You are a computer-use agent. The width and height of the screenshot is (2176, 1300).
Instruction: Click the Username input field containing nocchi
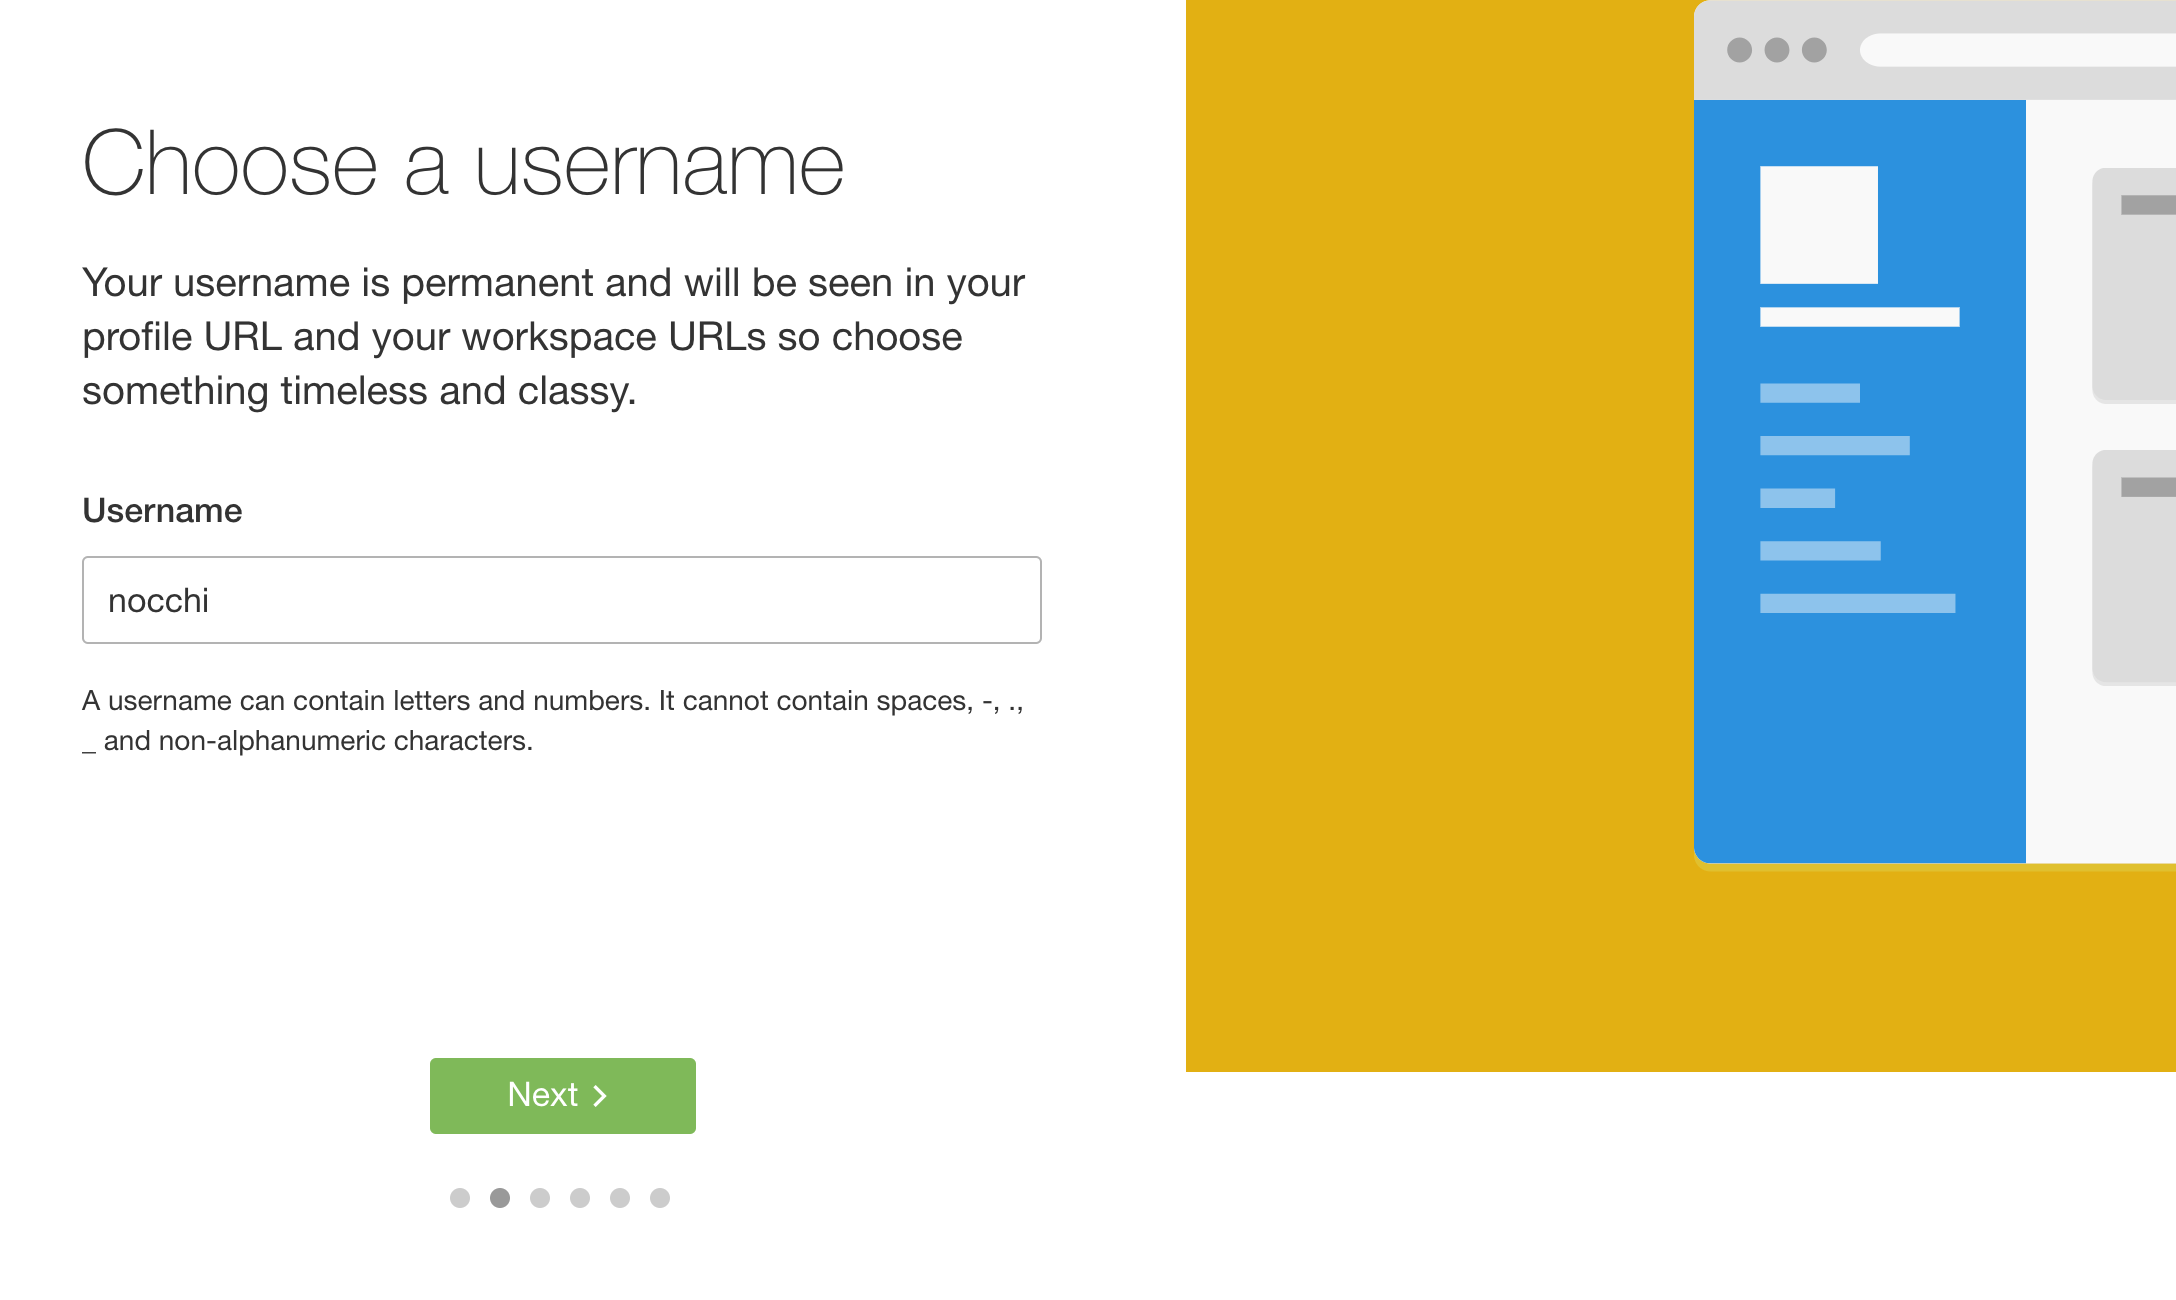click(x=561, y=600)
